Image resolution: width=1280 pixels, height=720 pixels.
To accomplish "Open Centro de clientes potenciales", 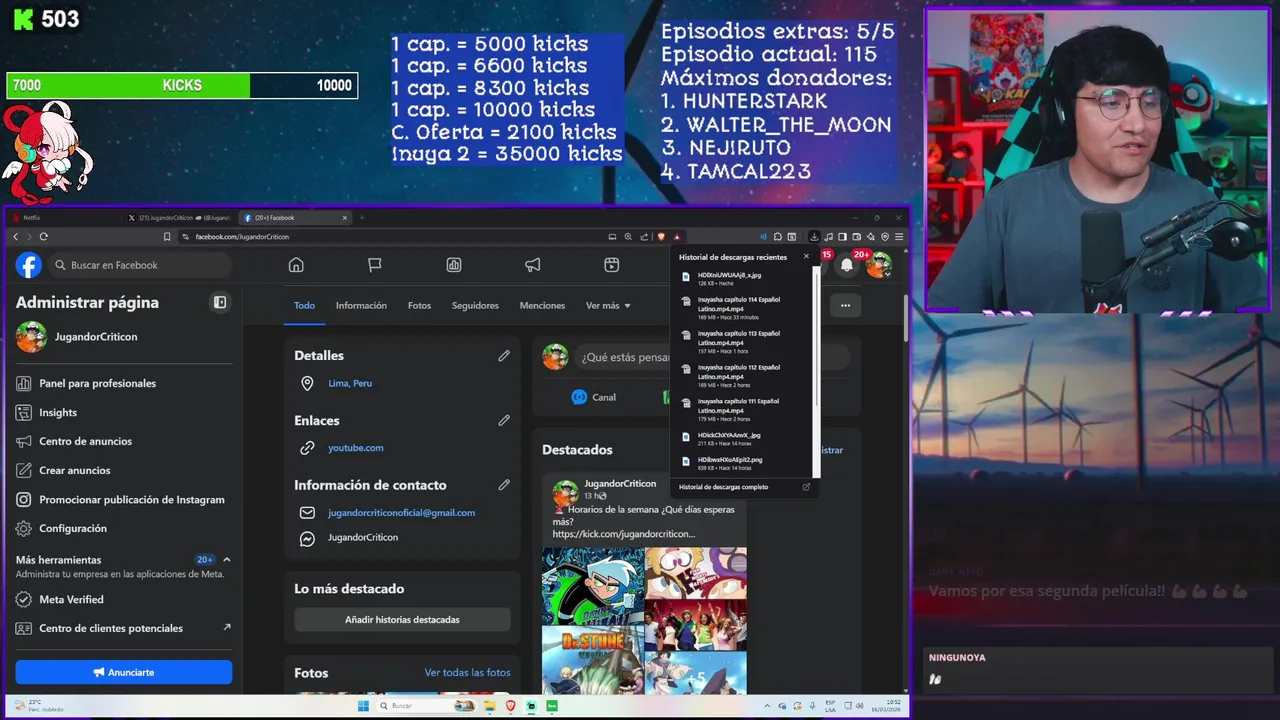I will (x=124, y=628).
